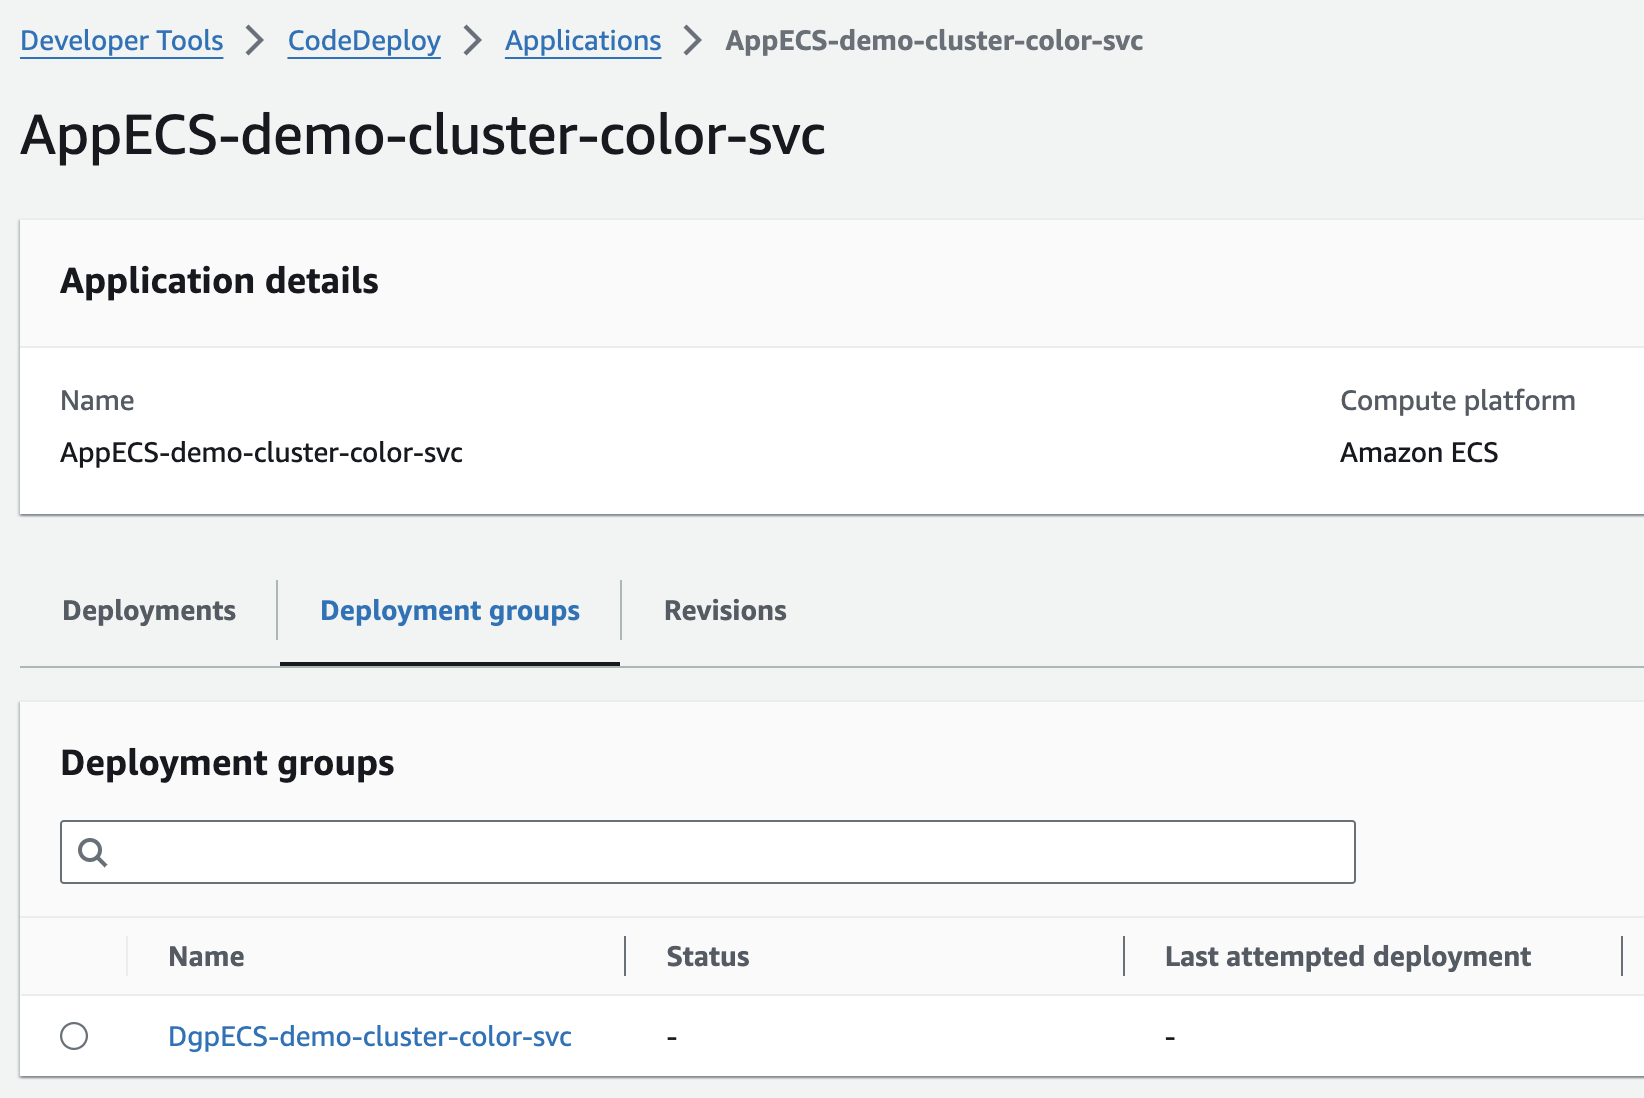Click Last attempted deployment column header
1644x1098 pixels.
pyautogui.click(x=1348, y=956)
